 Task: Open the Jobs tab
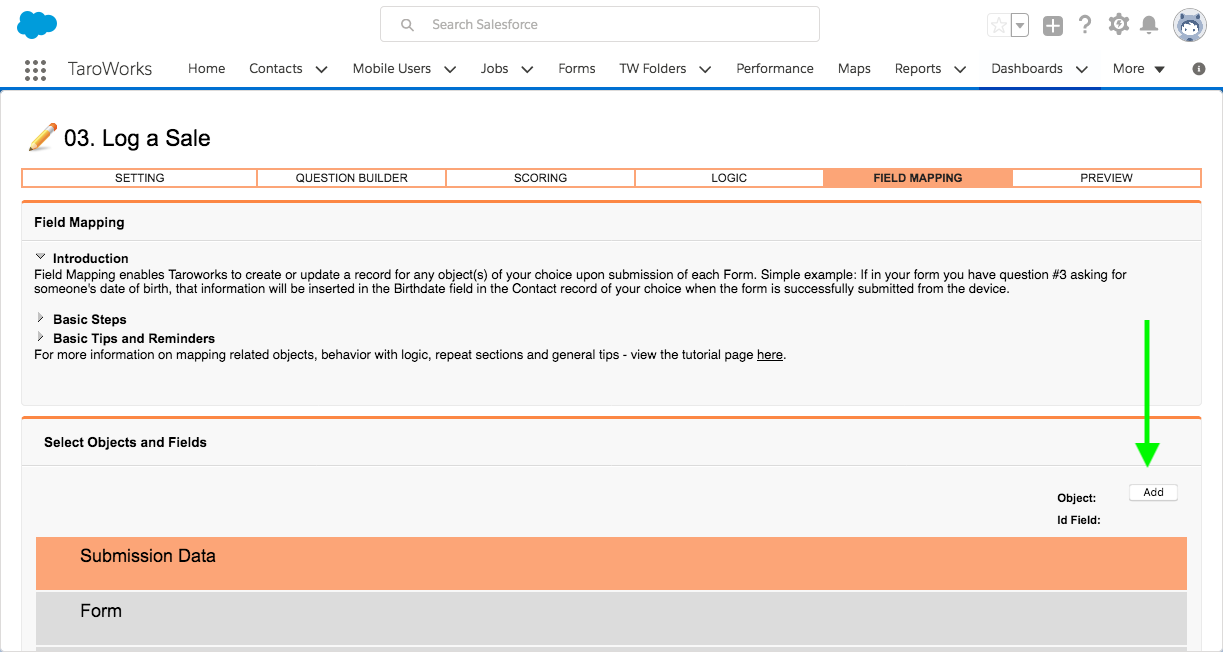click(x=494, y=69)
